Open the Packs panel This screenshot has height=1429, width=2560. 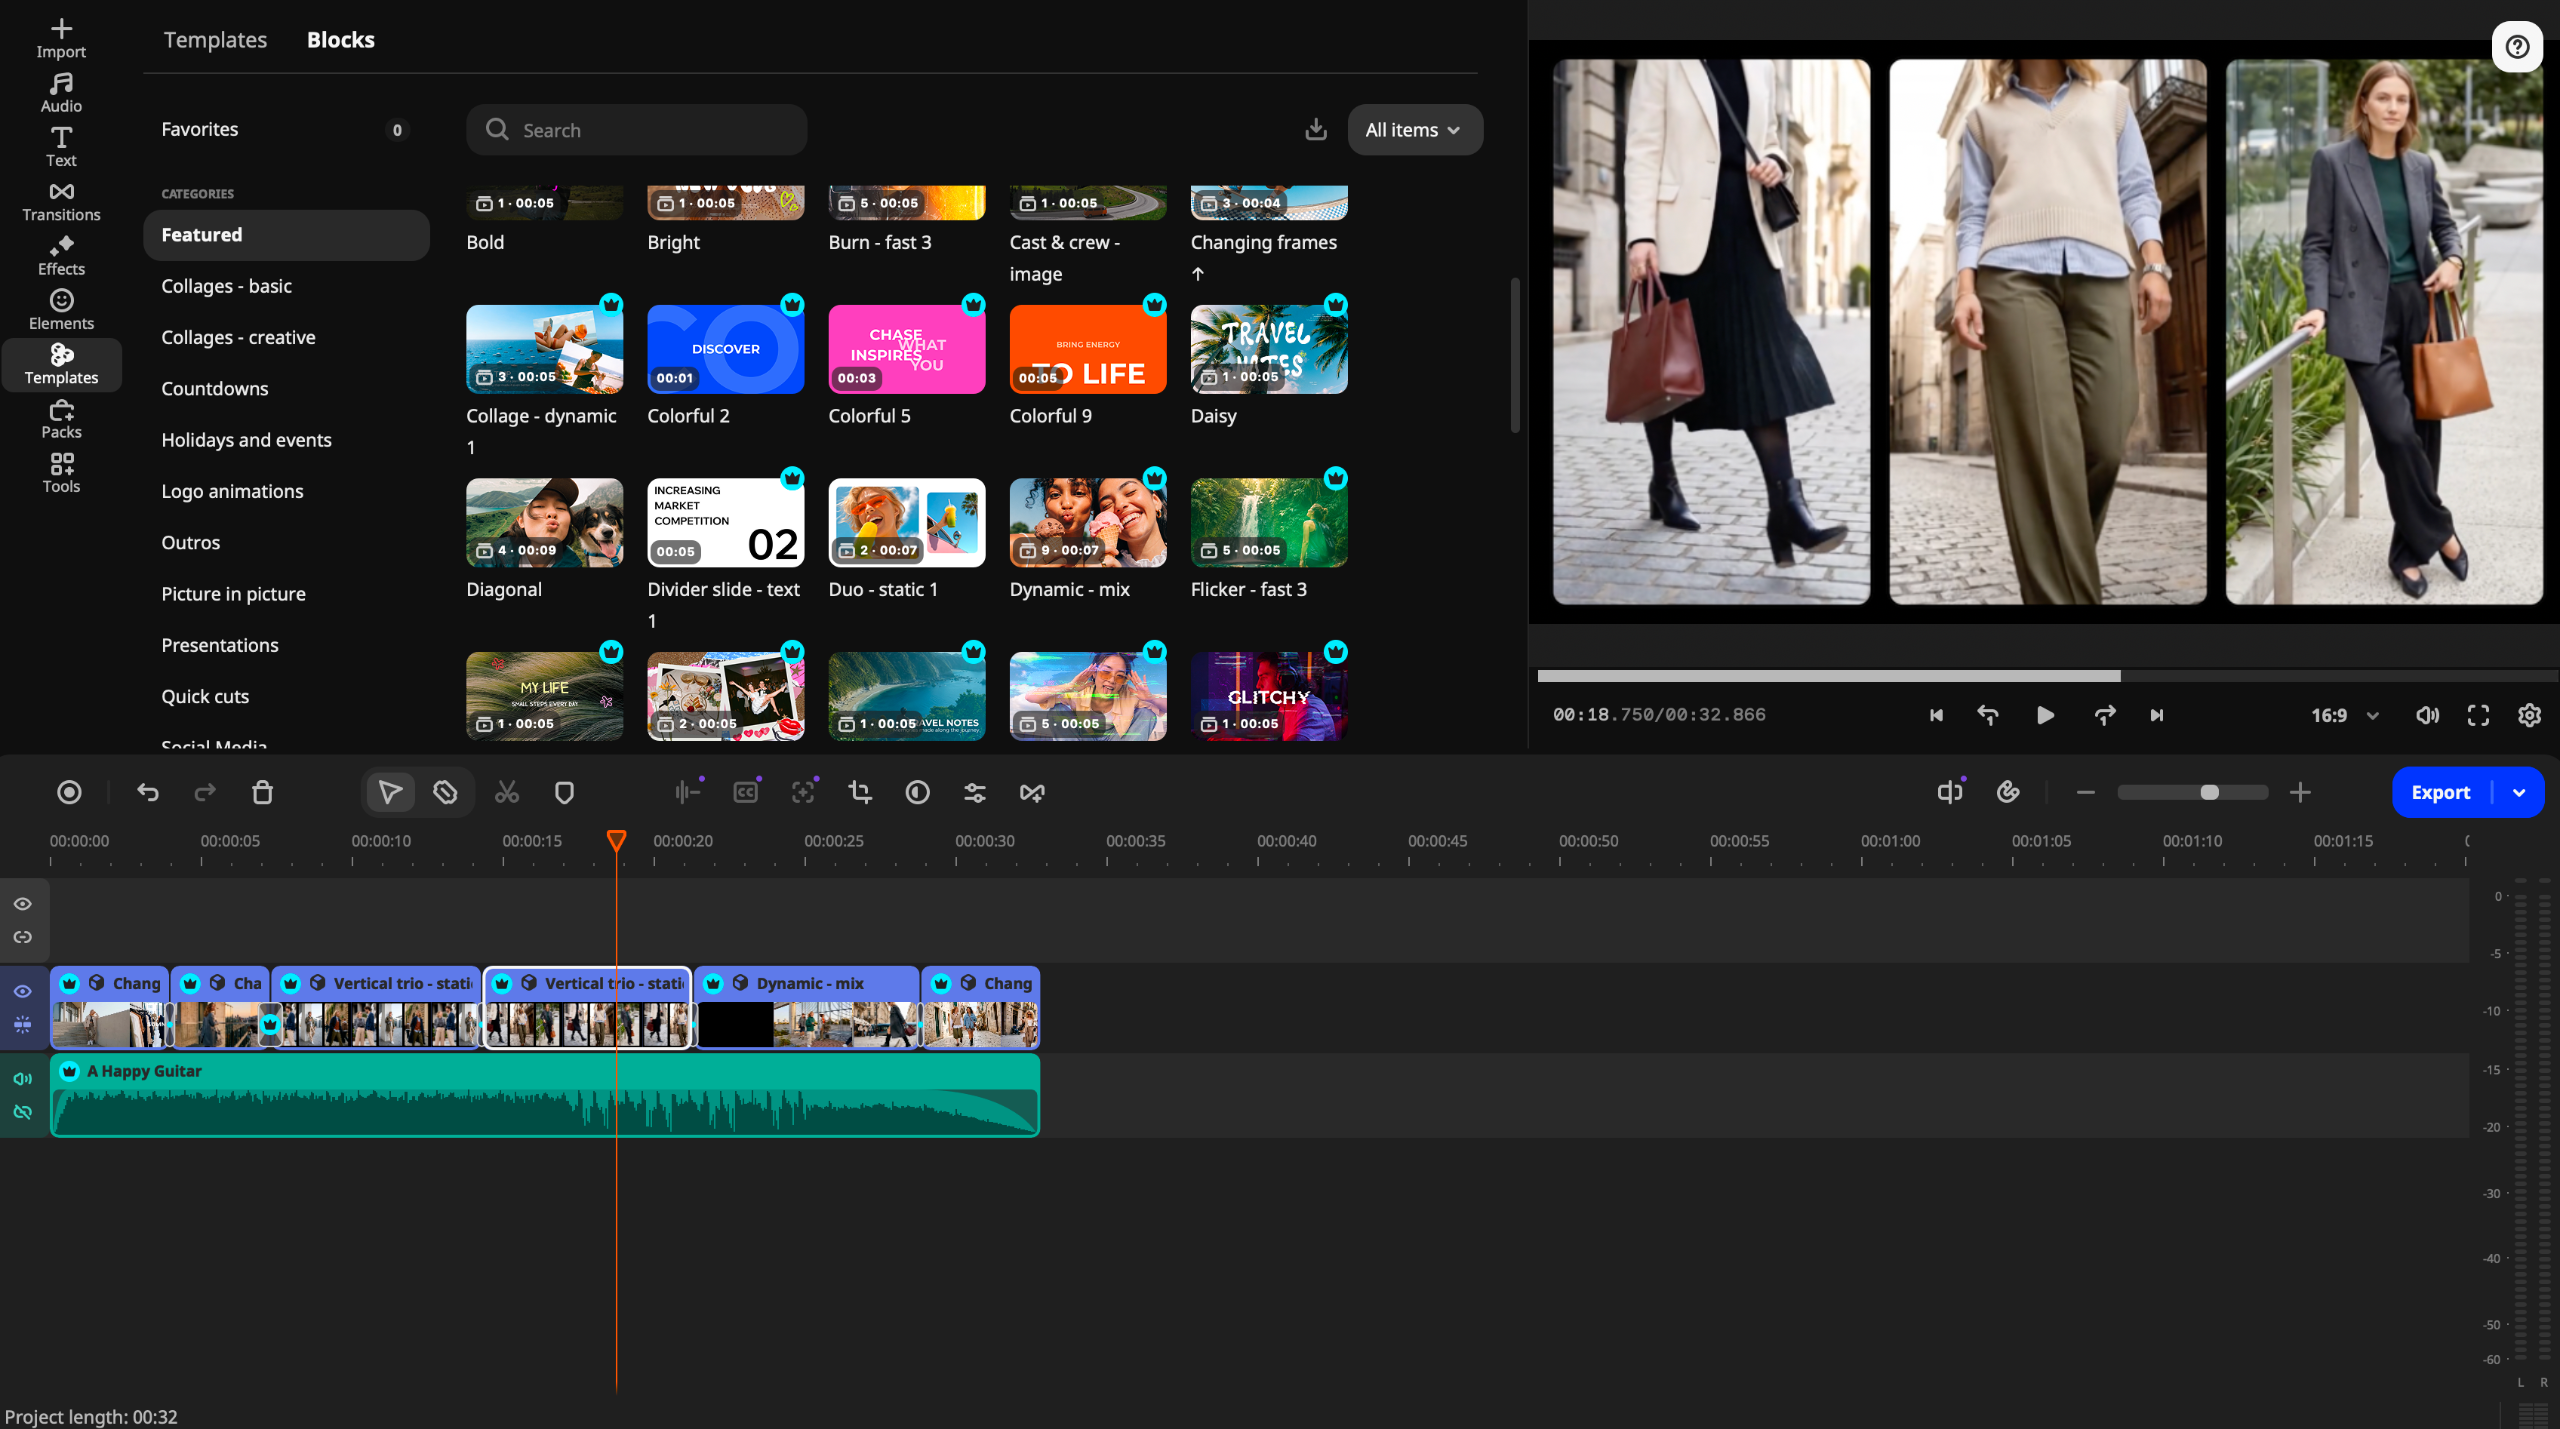point(61,419)
